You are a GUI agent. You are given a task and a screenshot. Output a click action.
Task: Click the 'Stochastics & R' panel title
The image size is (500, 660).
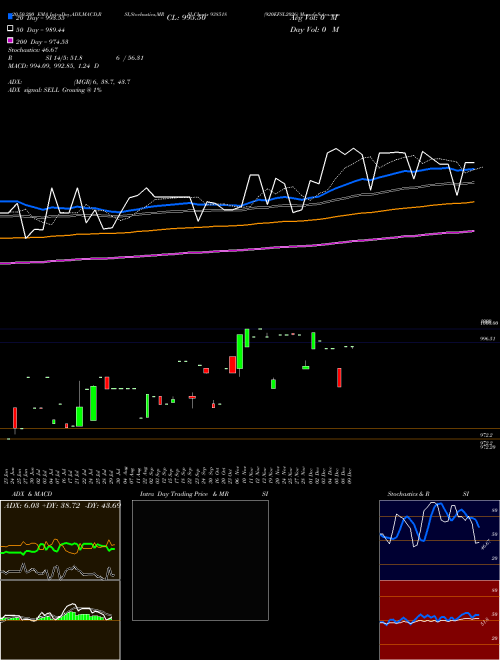(x=408, y=494)
